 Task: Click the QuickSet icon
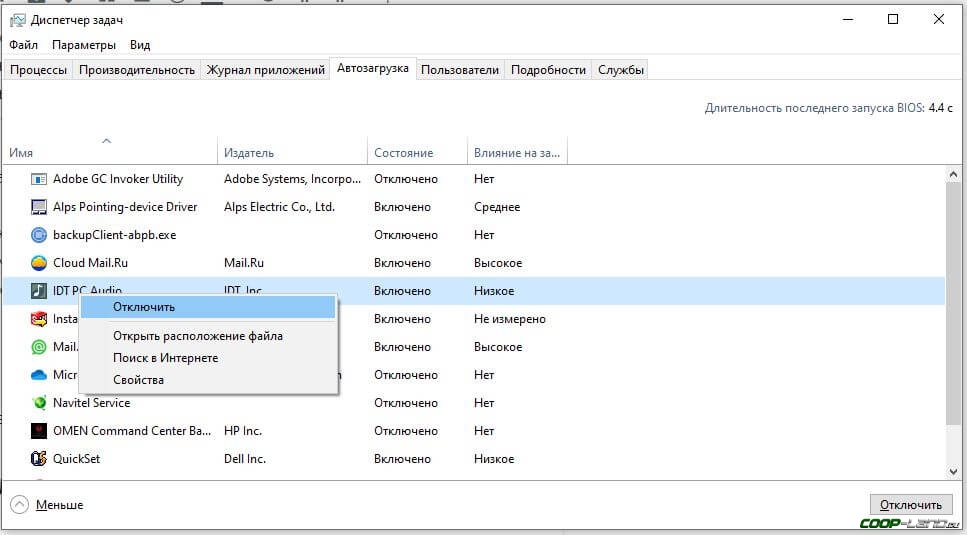pyautogui.click(x=39, y=459)
